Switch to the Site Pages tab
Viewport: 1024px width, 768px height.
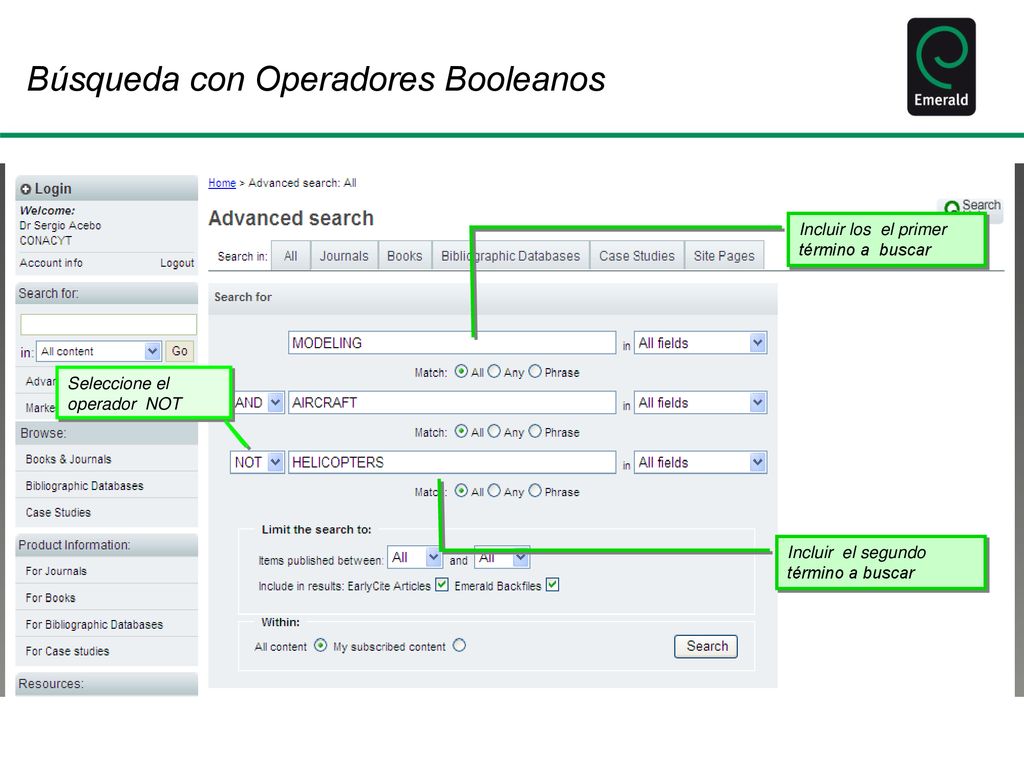click(724, 255)
